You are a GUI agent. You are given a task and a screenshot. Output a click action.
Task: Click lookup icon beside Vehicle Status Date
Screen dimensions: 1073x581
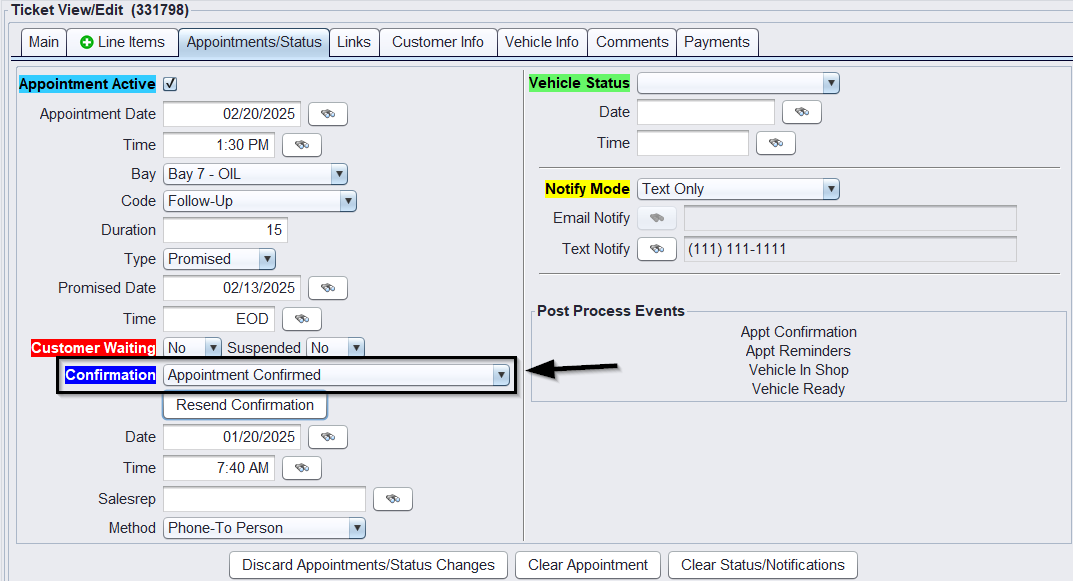point(801,112)
